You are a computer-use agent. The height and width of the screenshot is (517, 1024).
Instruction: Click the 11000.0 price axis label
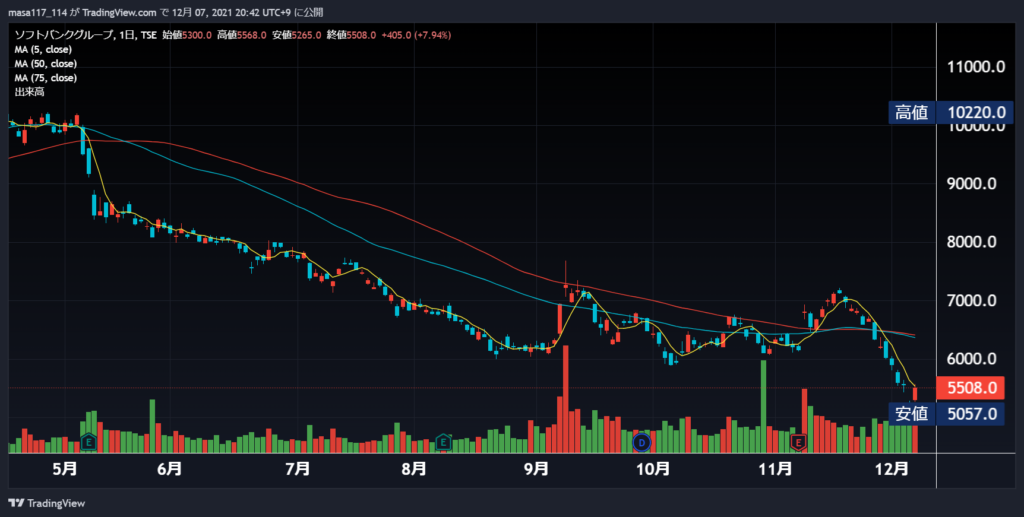pos(976,67)
